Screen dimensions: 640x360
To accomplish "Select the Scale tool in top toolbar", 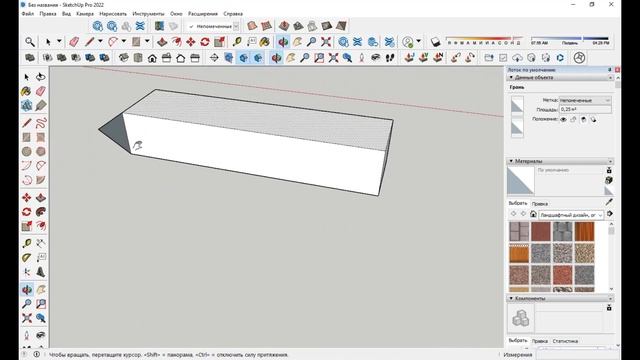I will [220, 42].
